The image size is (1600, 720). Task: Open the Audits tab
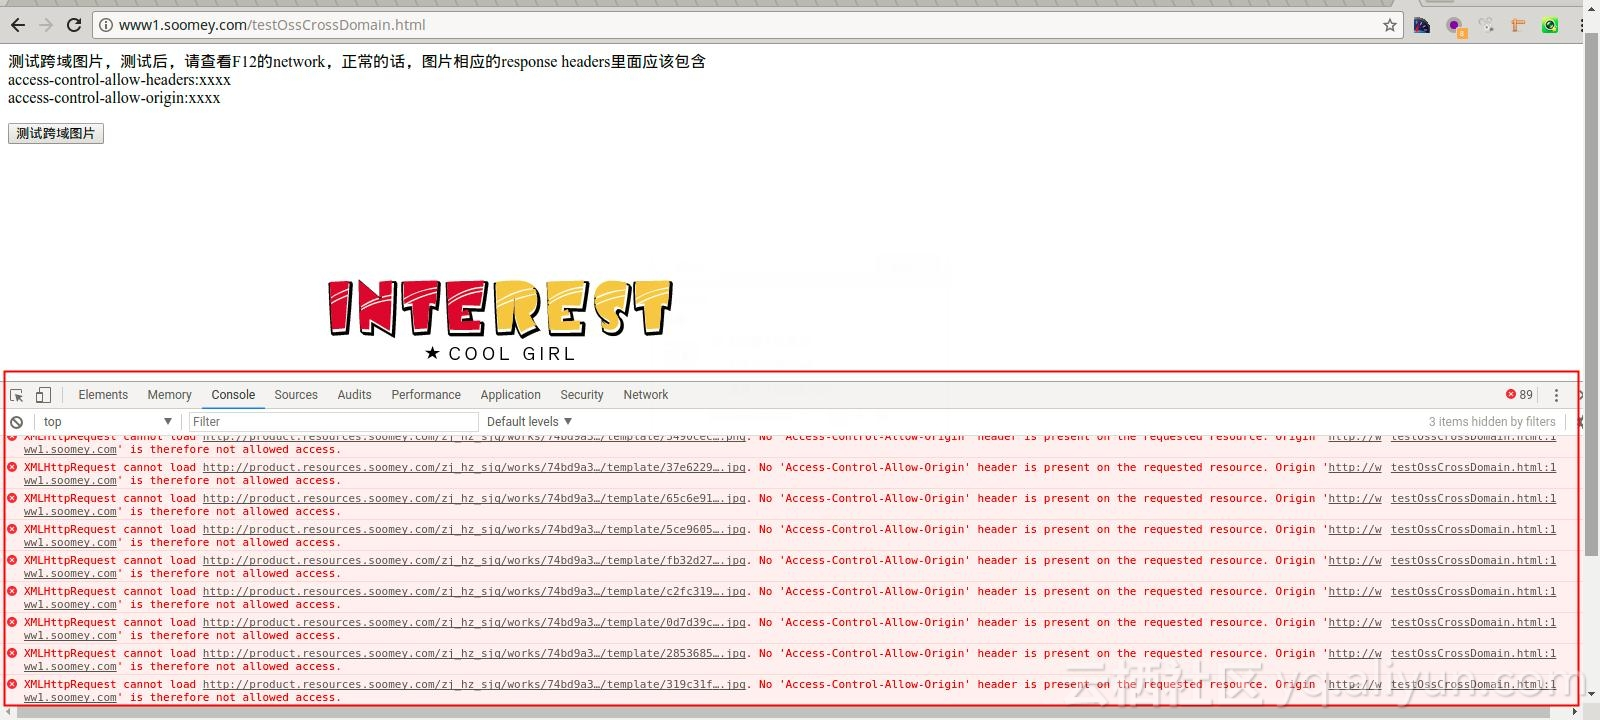354,395
